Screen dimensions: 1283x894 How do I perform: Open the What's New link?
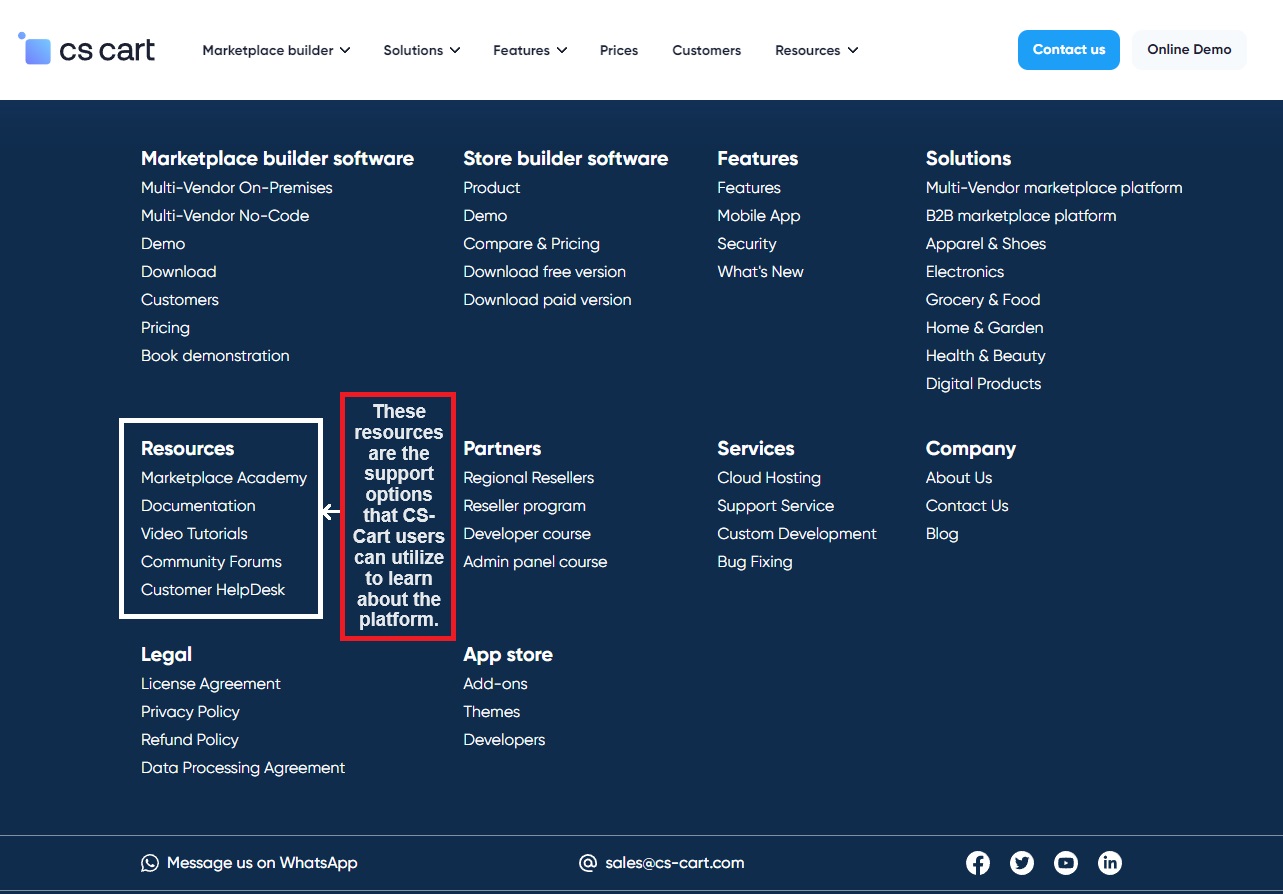coord(761,272)
